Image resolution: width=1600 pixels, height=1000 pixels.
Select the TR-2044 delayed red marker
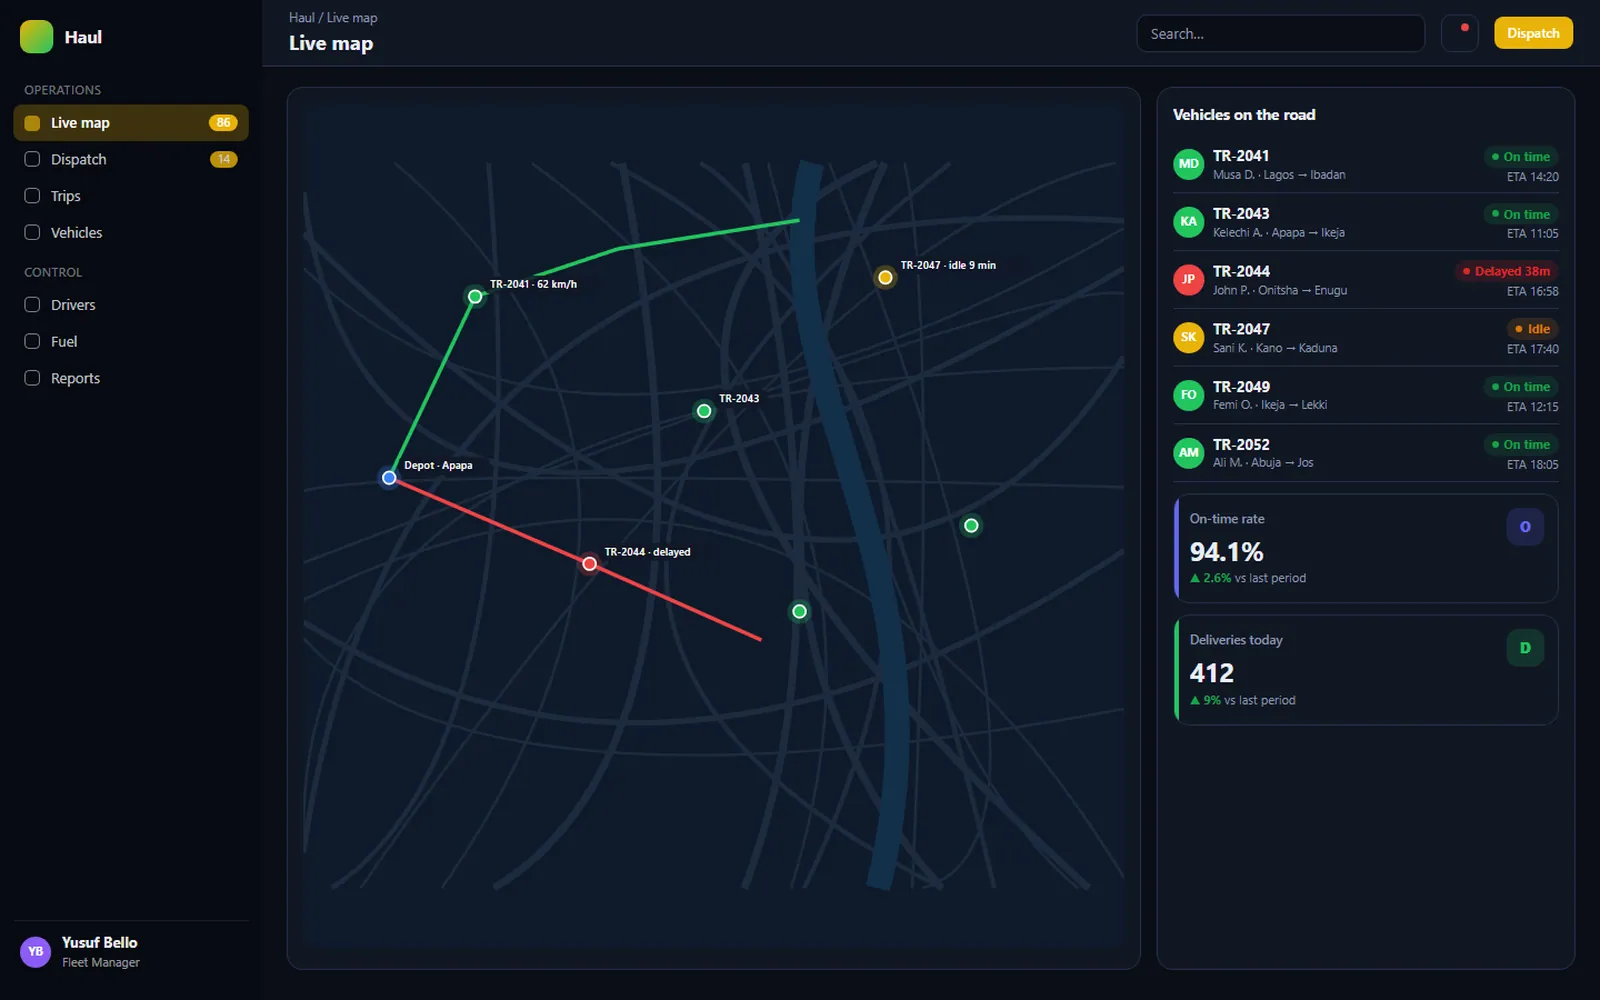point(590,564)
